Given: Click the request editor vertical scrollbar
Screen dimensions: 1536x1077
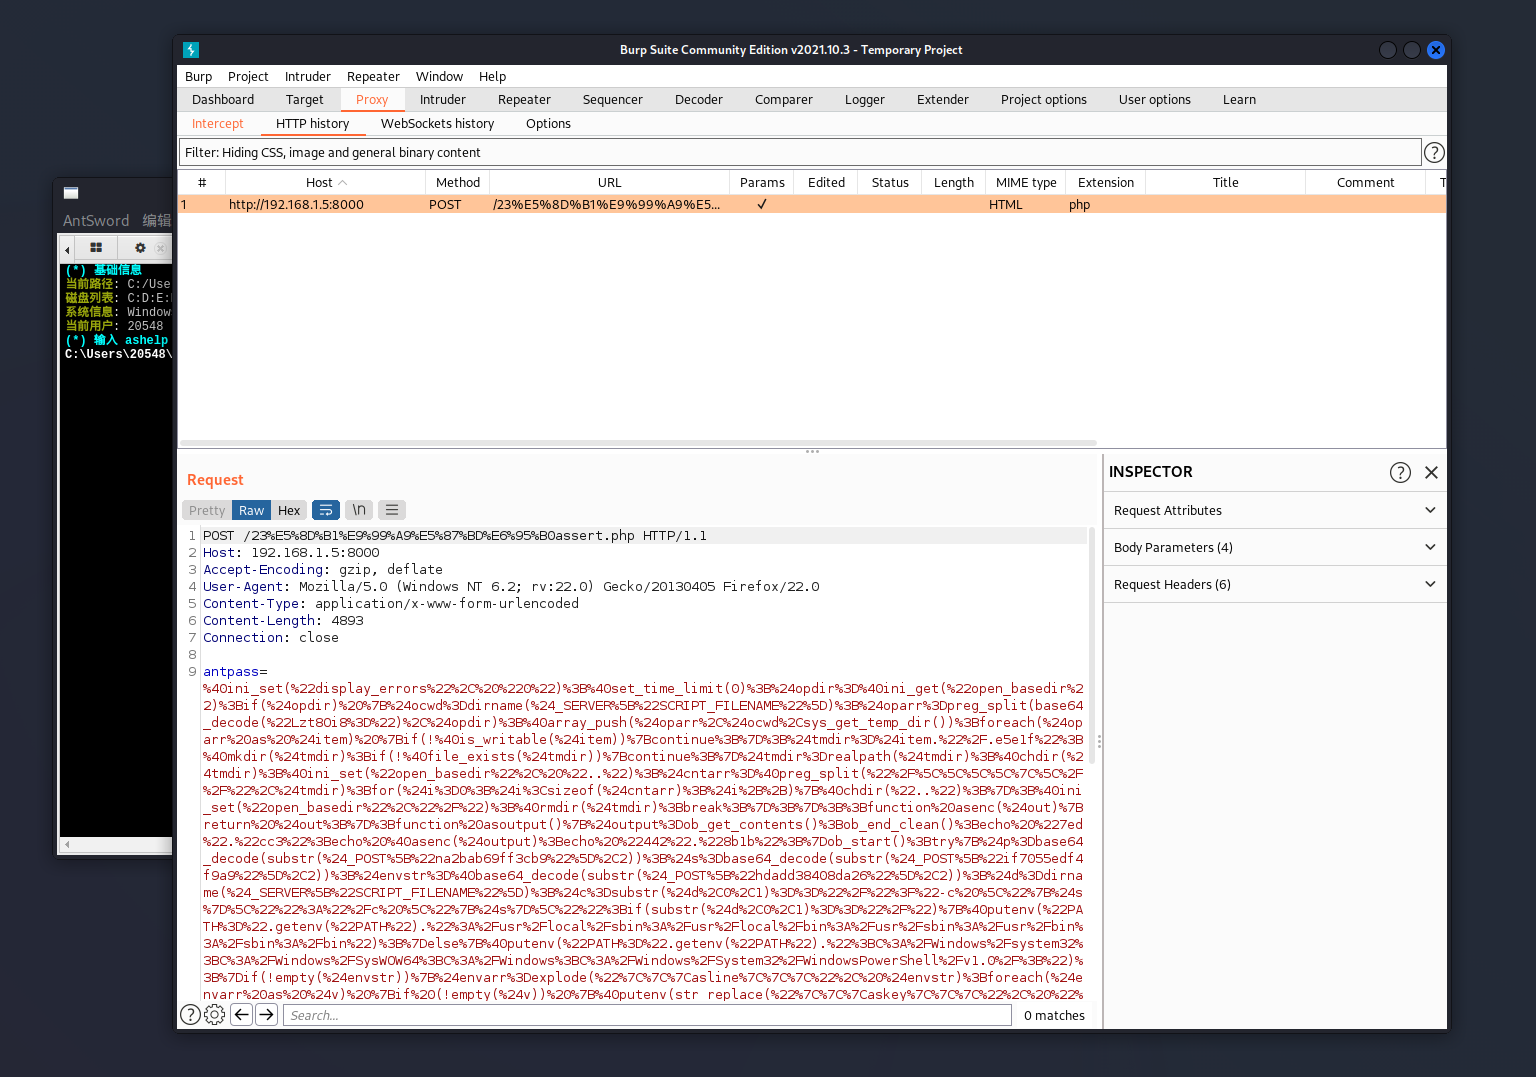Looking at the screenshot, I should (1091, 645).
